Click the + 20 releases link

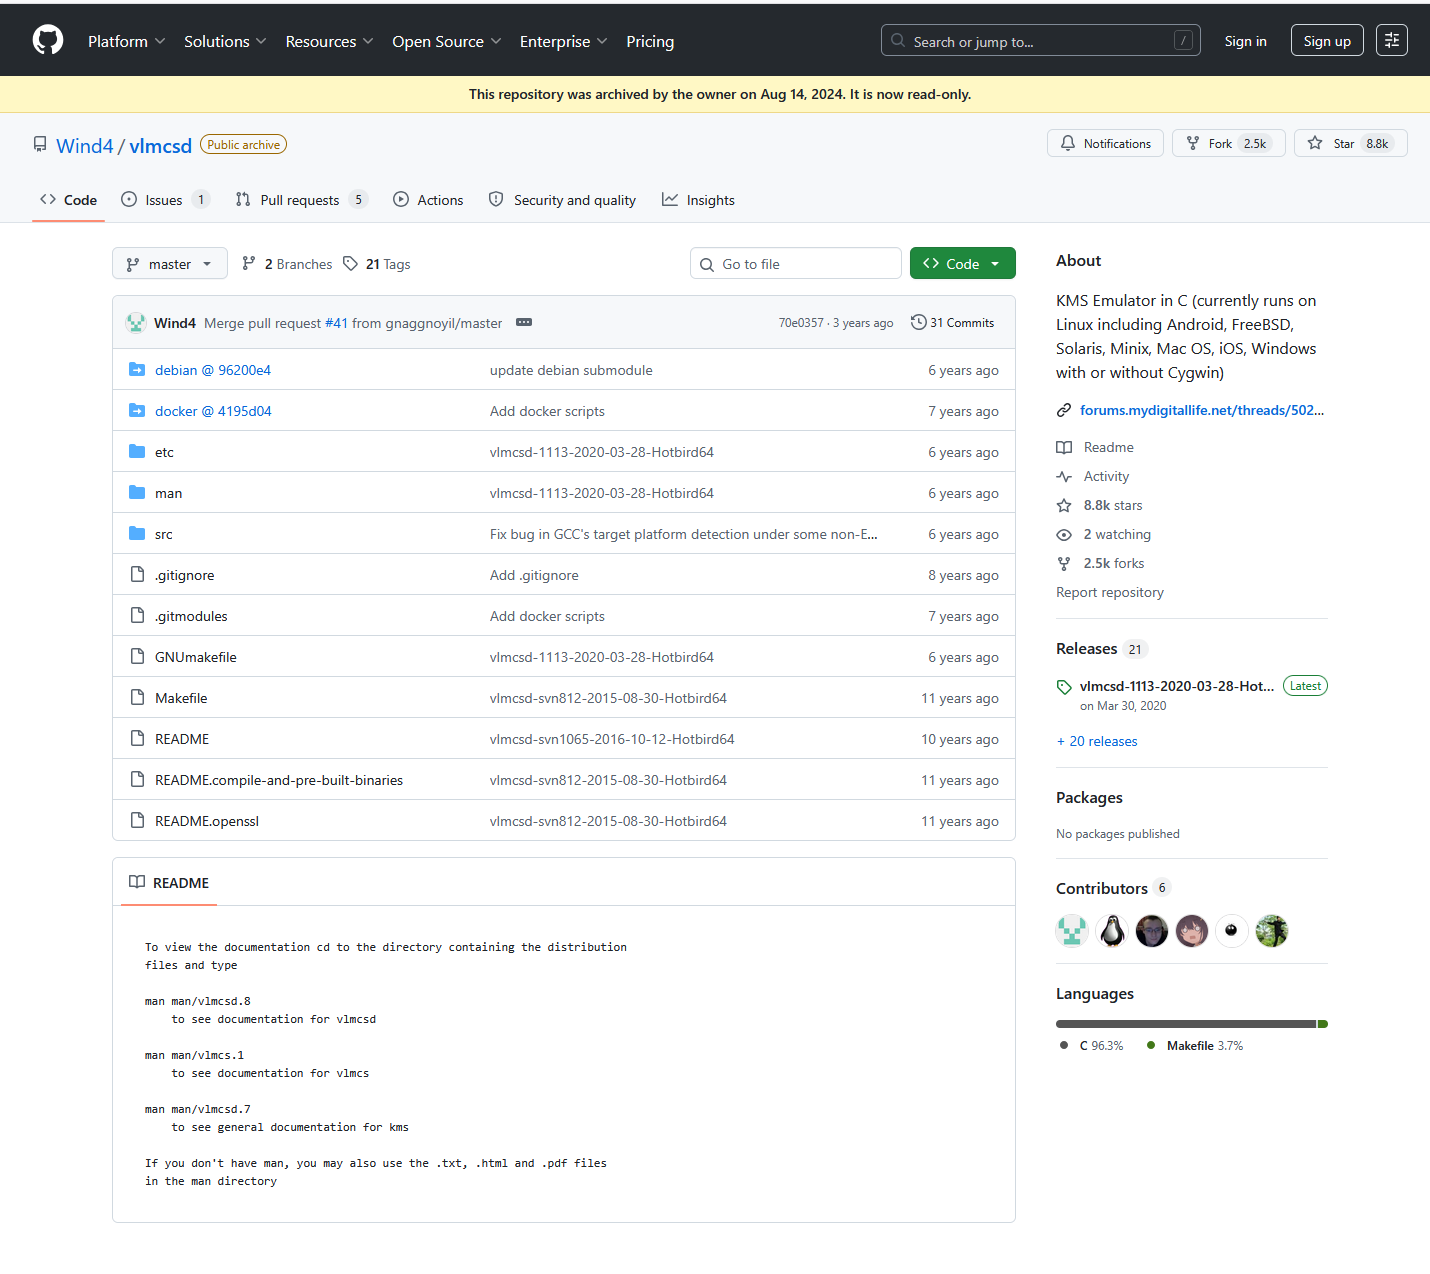[1097, 741]
